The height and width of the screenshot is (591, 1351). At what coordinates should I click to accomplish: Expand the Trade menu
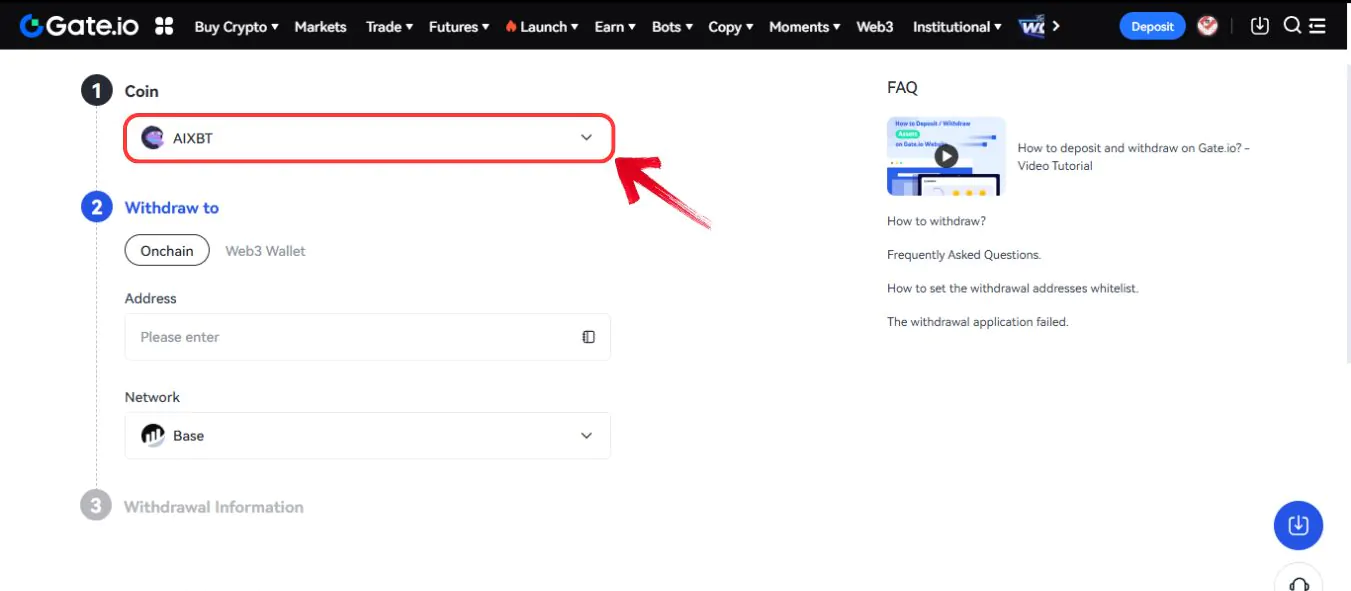point(389,27)
